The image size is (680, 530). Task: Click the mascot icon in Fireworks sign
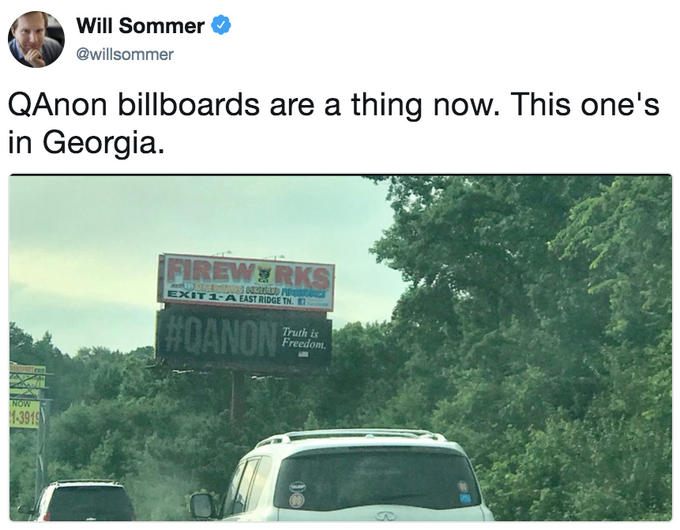pyautogui.click(x=264, y=275)
